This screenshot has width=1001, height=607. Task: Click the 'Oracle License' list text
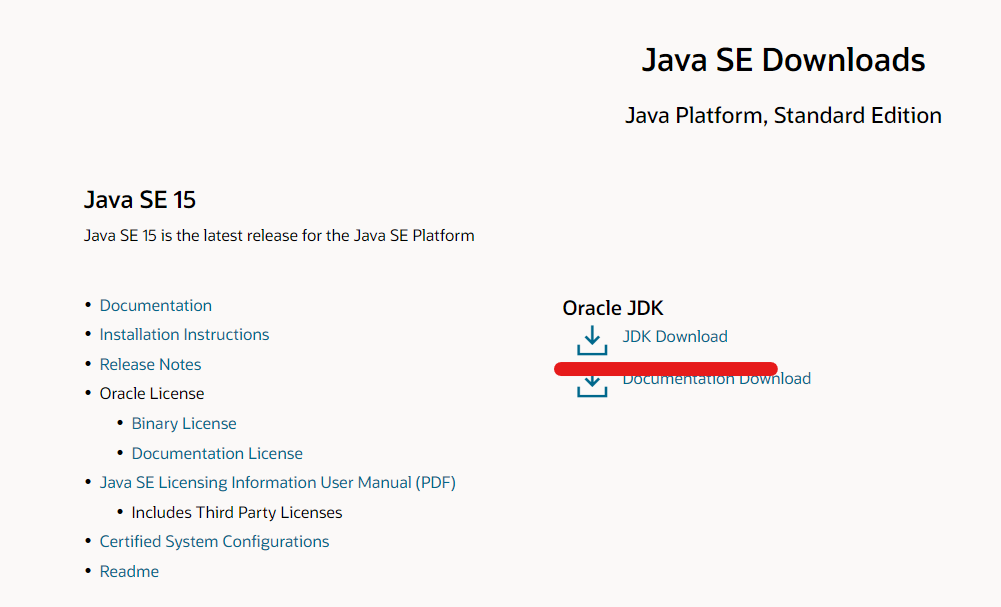pyautogui.click(x=151, y=394)
